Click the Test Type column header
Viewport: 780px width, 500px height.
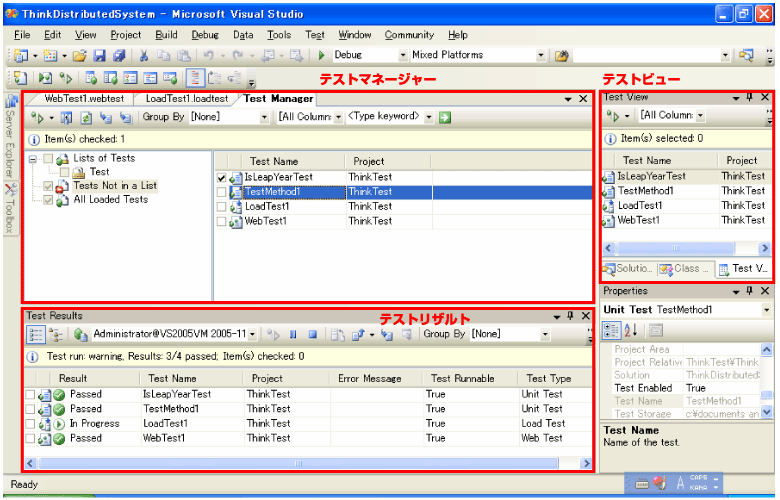tap(555, 379)
